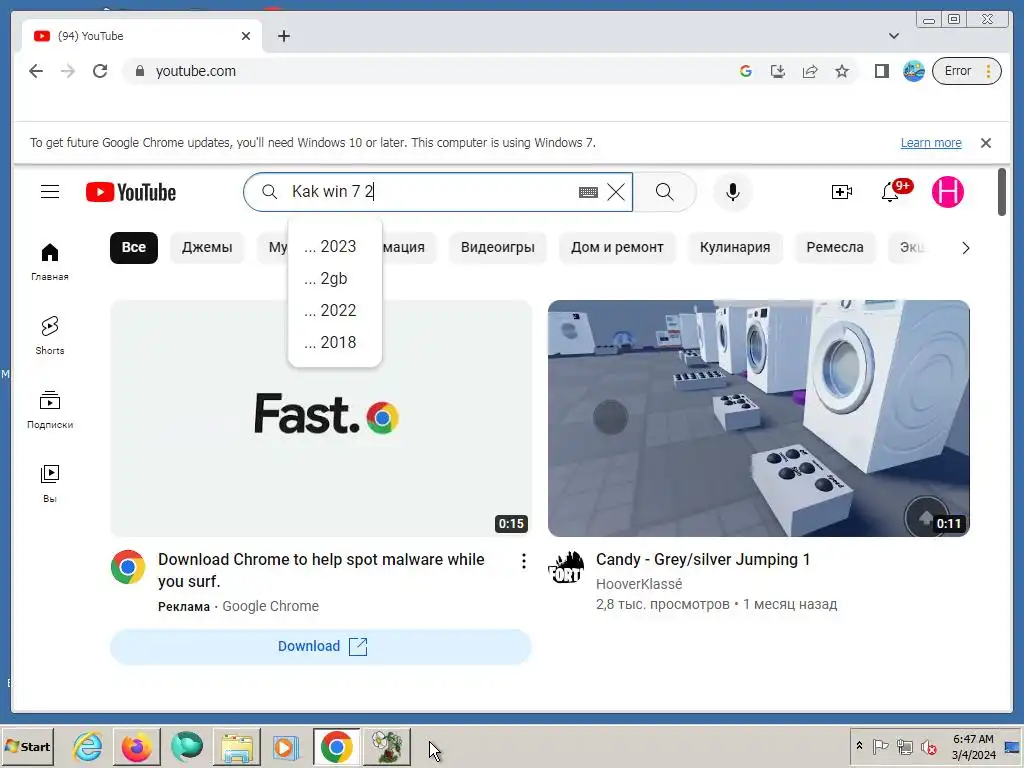Show hidden system tray icons
Screen dimensions: 1024x768
[859, 746]
